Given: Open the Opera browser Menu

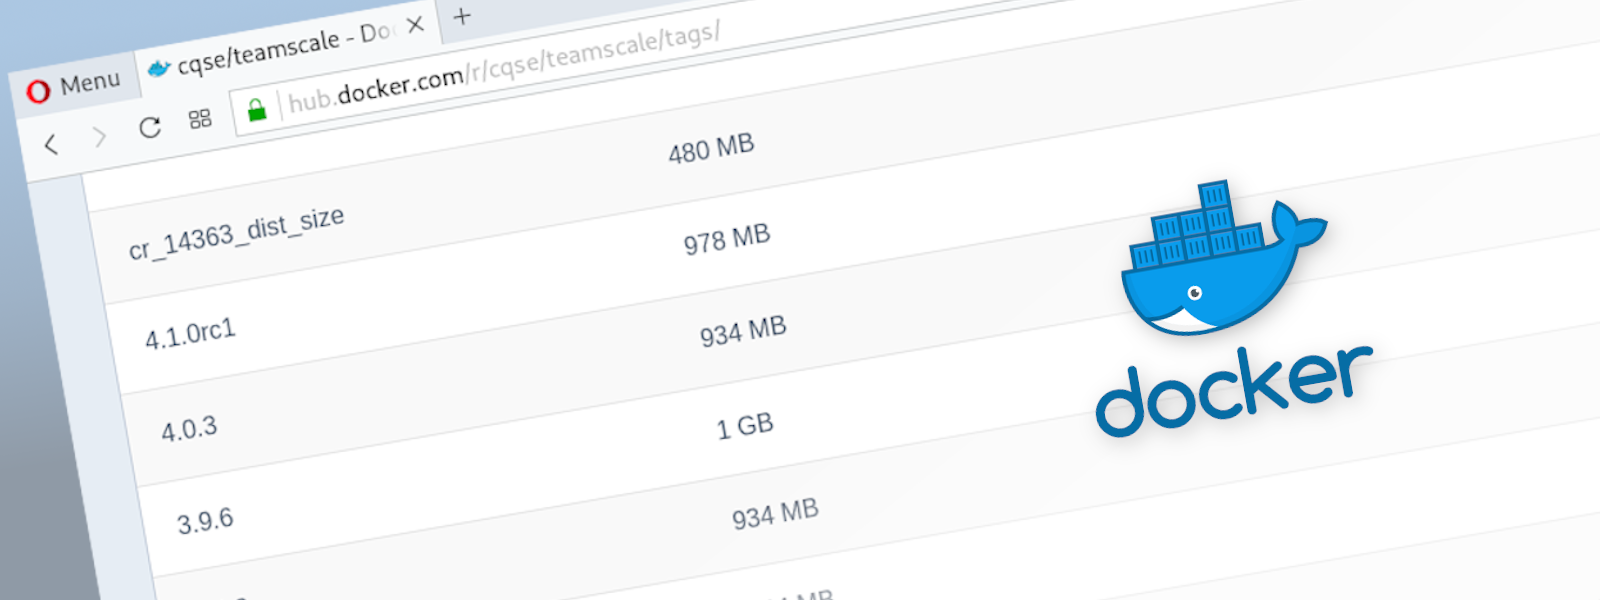Looking at the screenshot, I should click(77, 80).
